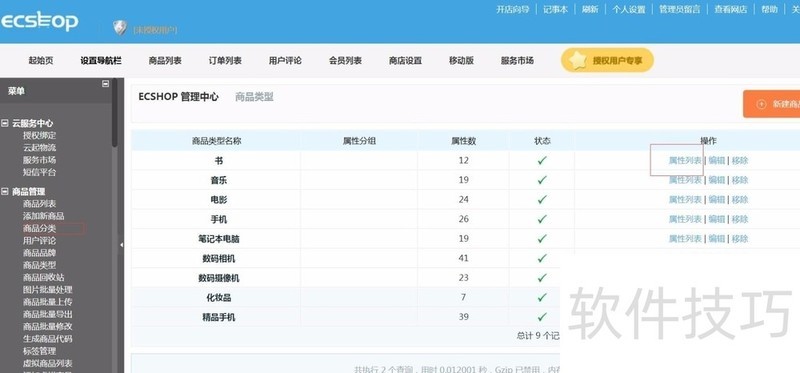The width and height of the screenshot is (800, 373).
Task: Toggle status checkmark for 书
Action: point(542,160)
